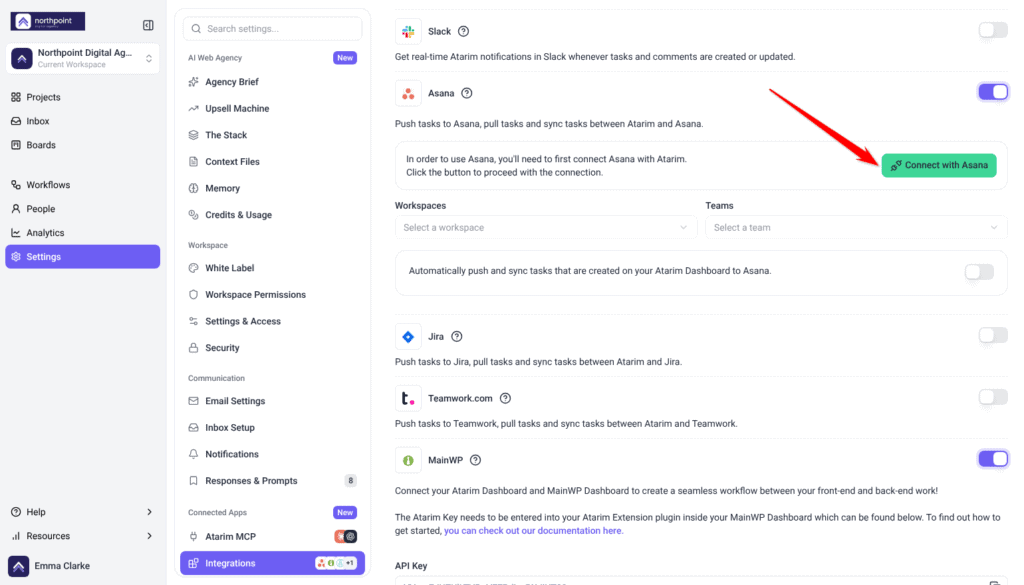Open Inbox Setup settings
The image size is (1024, 585).
(x=272, y=428)
